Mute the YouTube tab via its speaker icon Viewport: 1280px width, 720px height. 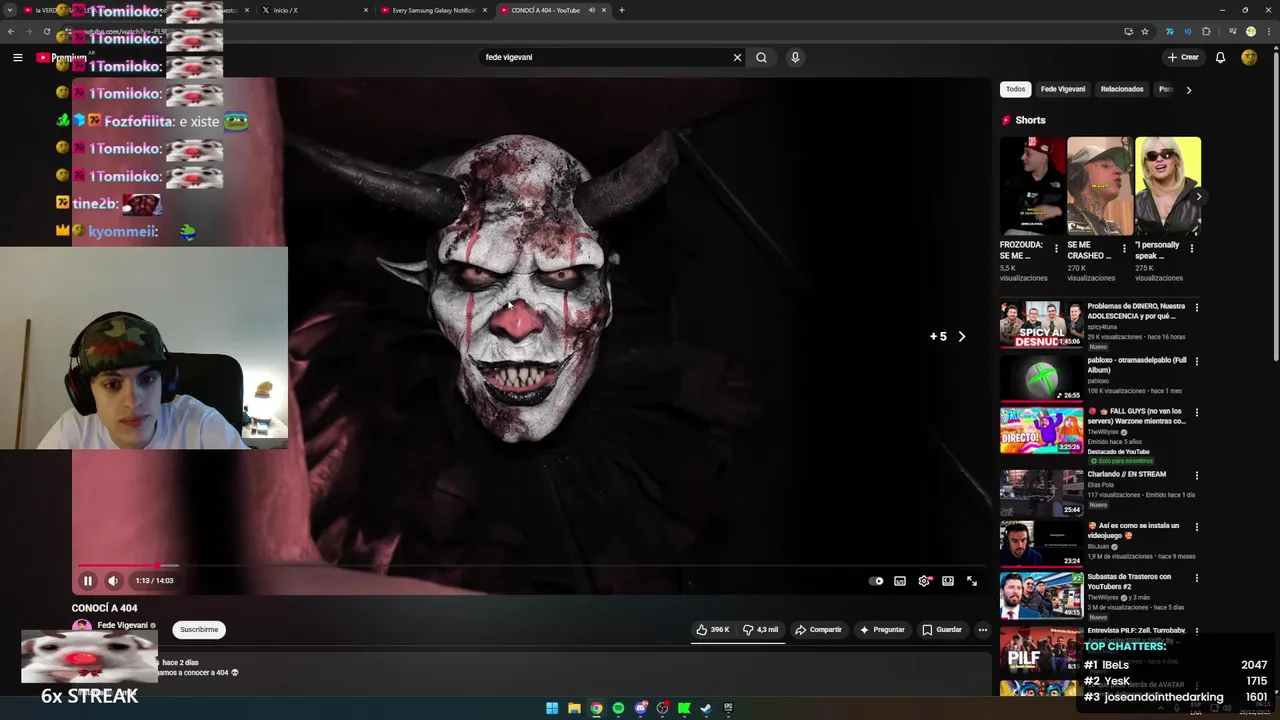pyautogui.click(x=591, y=10)
